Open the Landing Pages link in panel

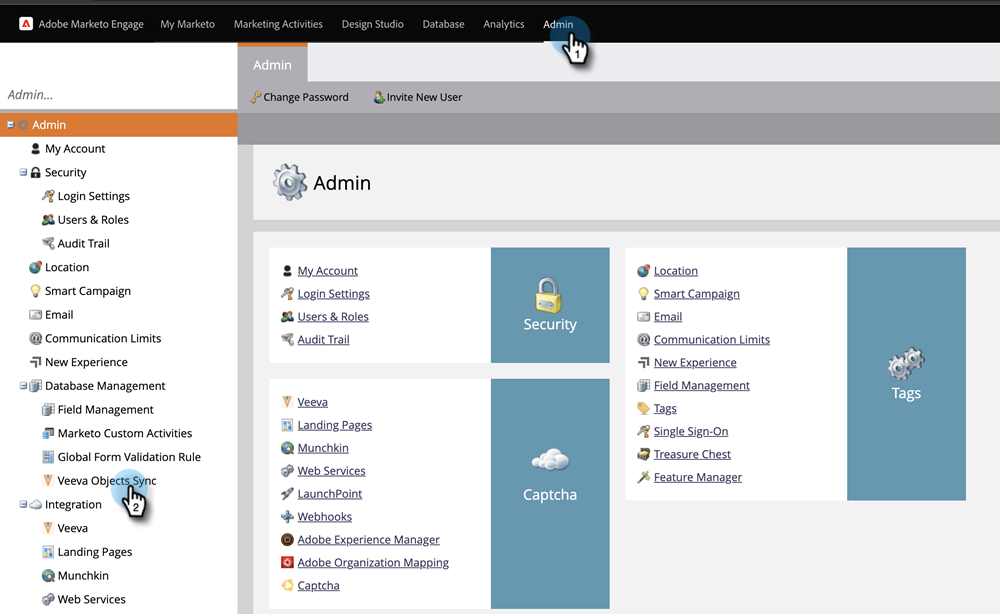point(335,425)
